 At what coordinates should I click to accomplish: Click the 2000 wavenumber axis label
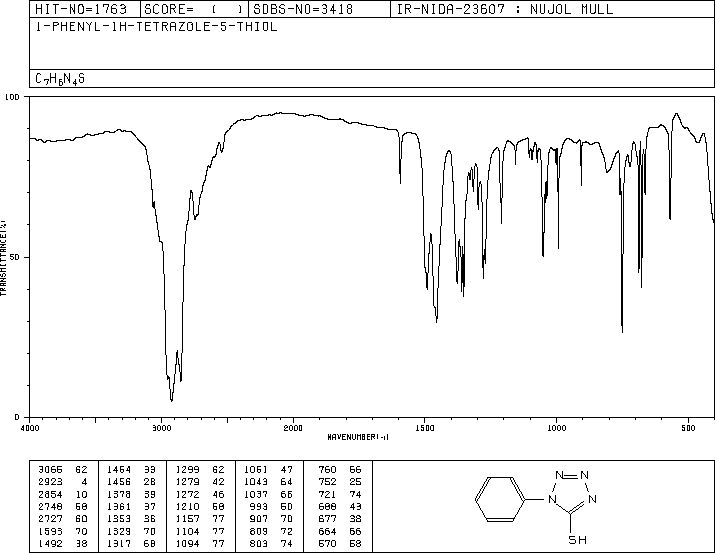point(293,428)
